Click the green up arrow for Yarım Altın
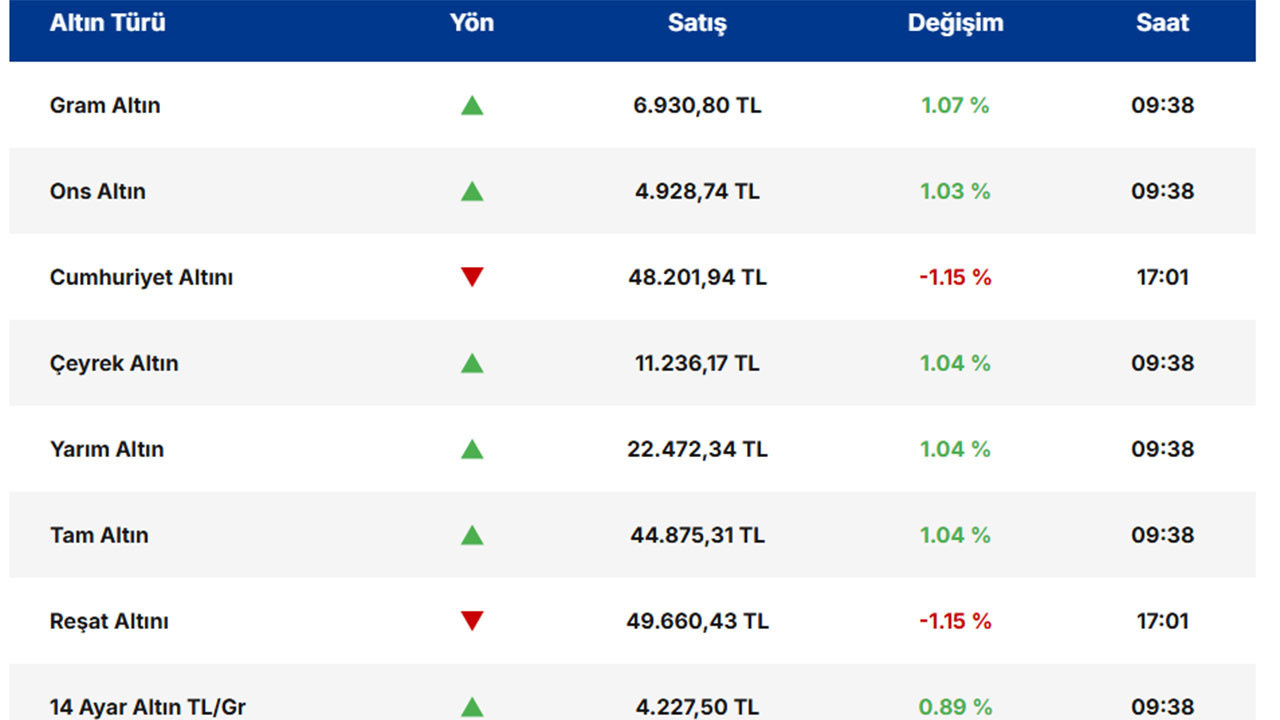 472,449
